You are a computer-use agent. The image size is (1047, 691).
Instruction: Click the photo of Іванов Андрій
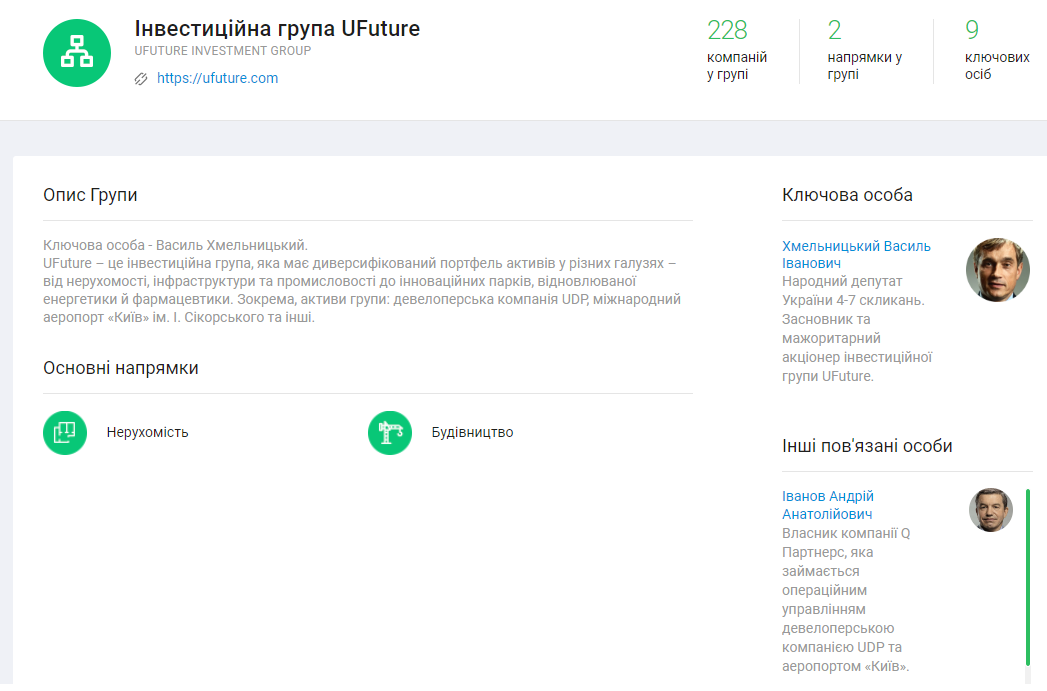(x=990, y=510)
